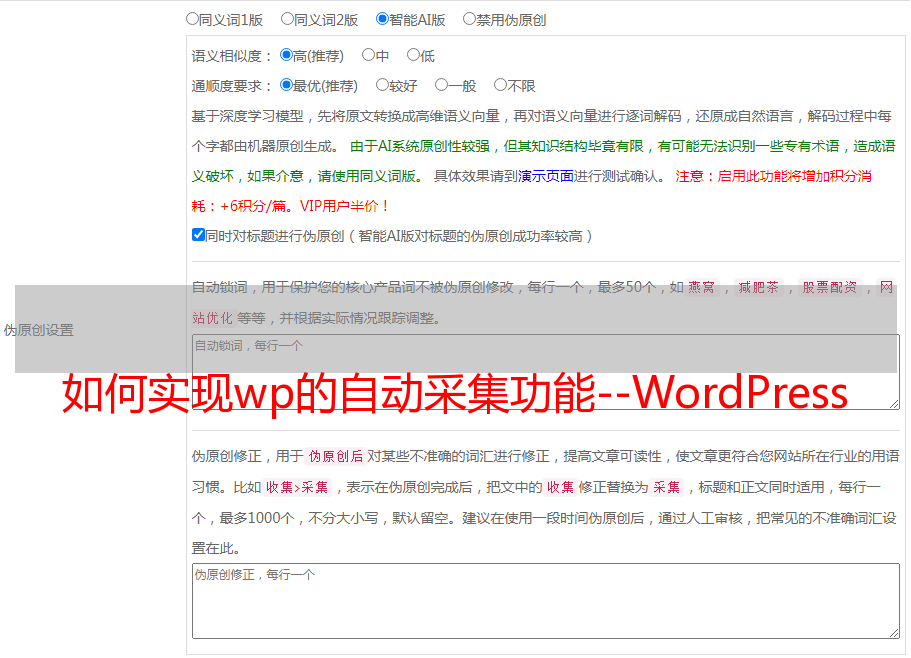Set 语义相似度 to 中
Screen dimensions: 911x658
368,55
